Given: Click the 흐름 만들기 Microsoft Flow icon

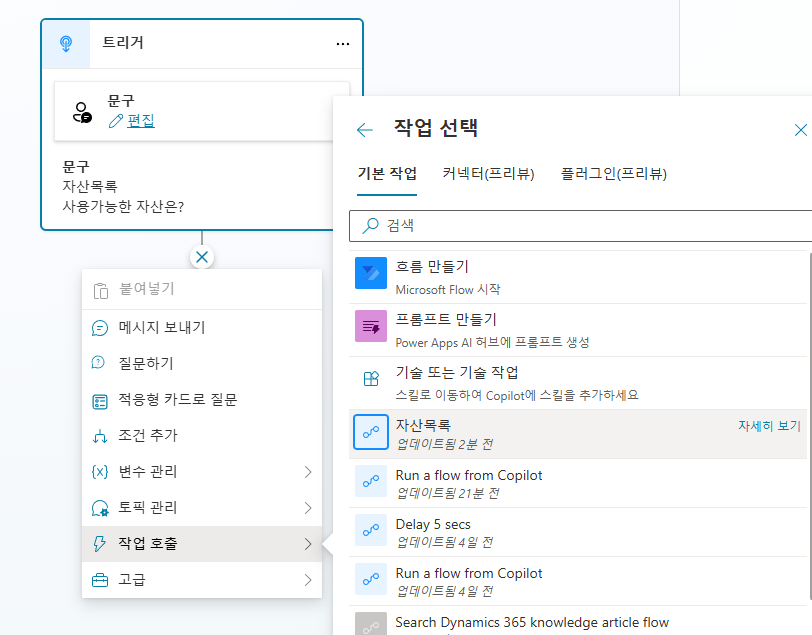Looking at the screenshot, I should [x=371, y=274].
